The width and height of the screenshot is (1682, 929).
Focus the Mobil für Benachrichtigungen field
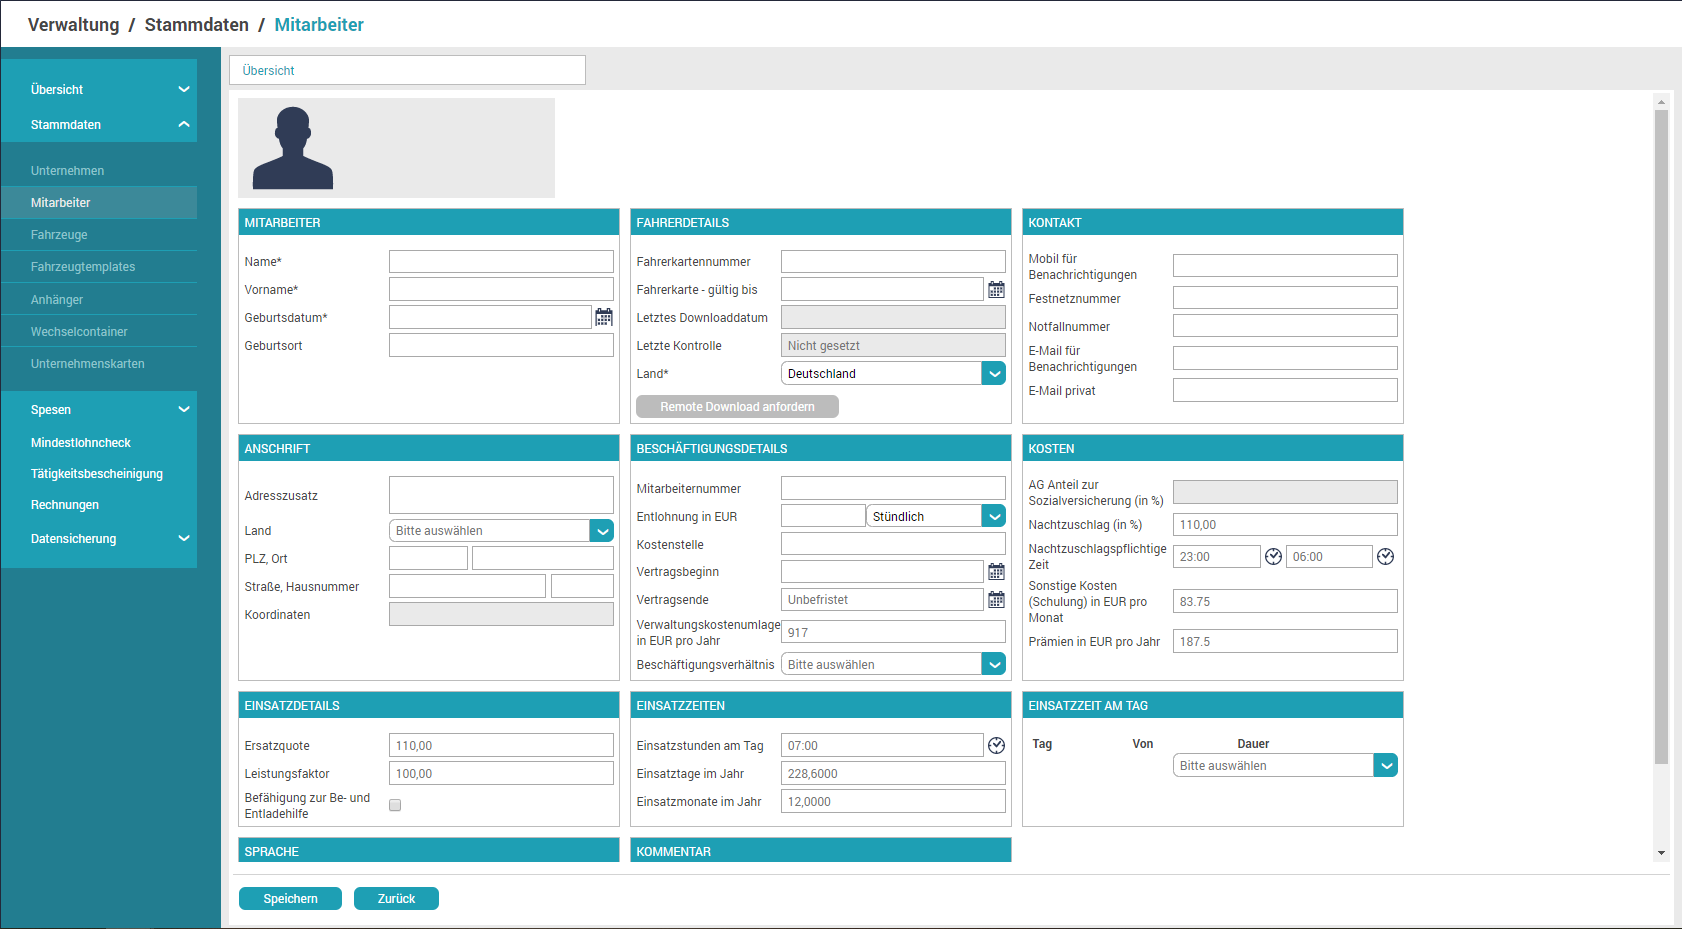pos(1285,265)
